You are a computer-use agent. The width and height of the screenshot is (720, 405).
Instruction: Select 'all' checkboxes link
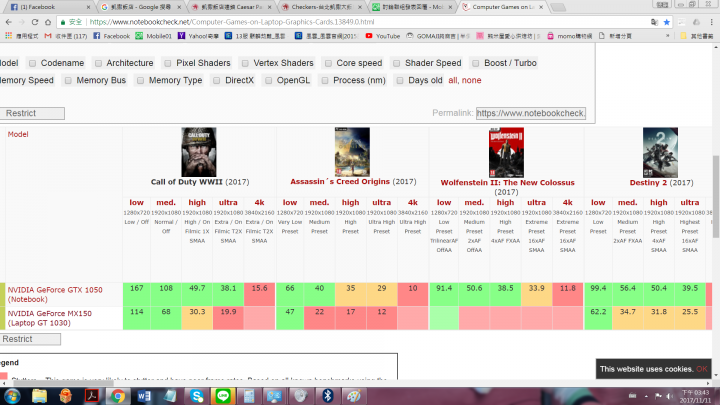point(453,80)
